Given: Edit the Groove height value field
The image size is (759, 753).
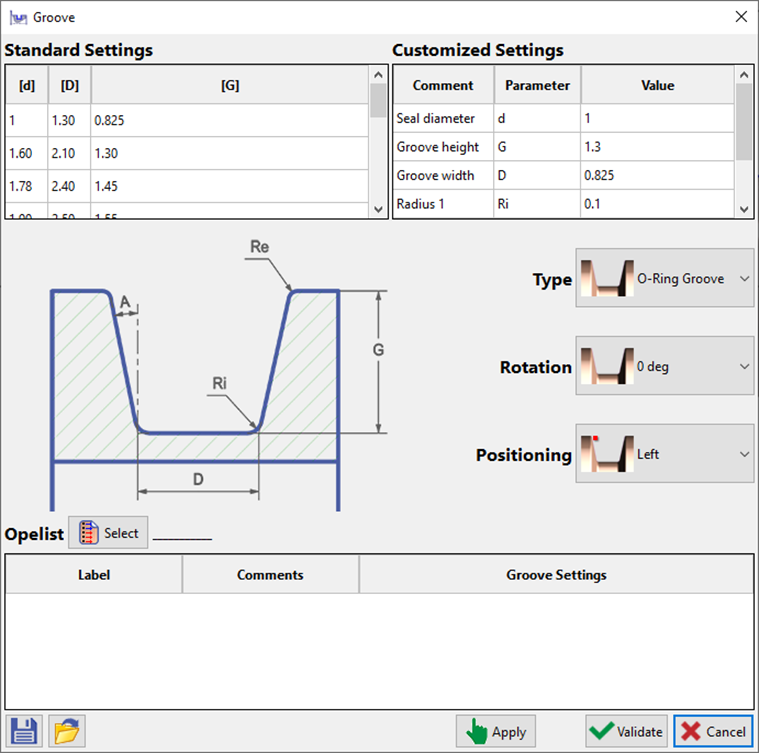Looking at the screenshot, I should tap(656, 147).
